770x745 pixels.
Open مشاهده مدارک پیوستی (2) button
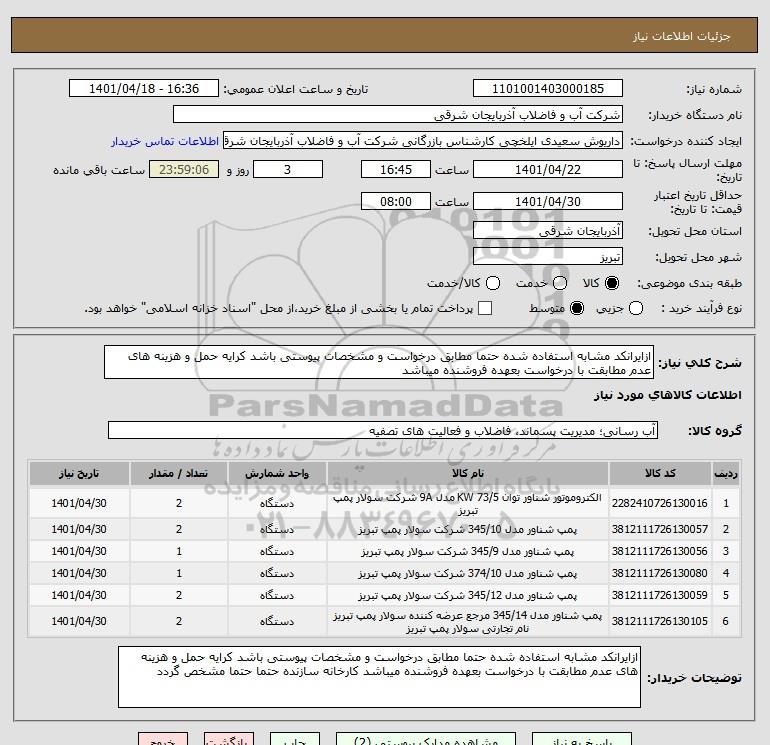(x=426, y=741)
